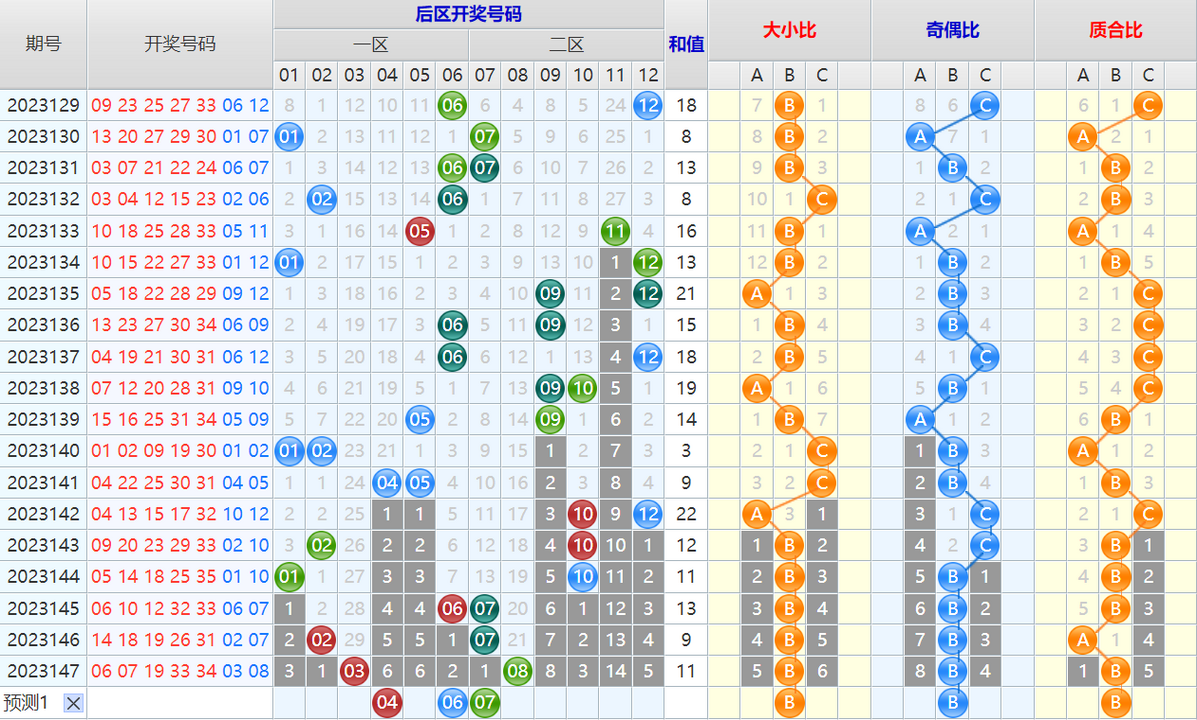The width and height of the screenshot is (1197, 720).
Task: Select period number 2023140
Action: point(44,450)
